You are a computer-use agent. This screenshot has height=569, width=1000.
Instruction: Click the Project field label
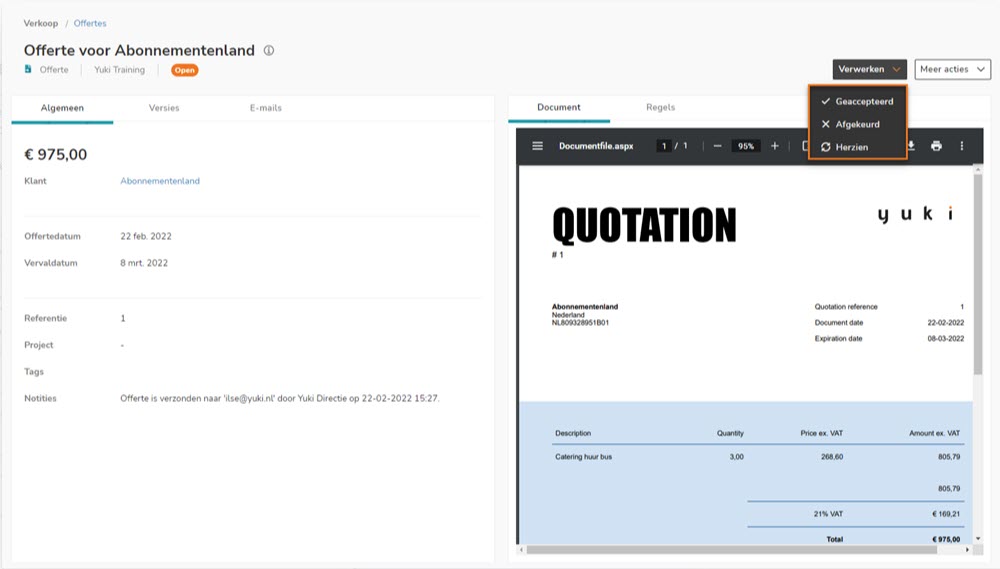(39, 345)
